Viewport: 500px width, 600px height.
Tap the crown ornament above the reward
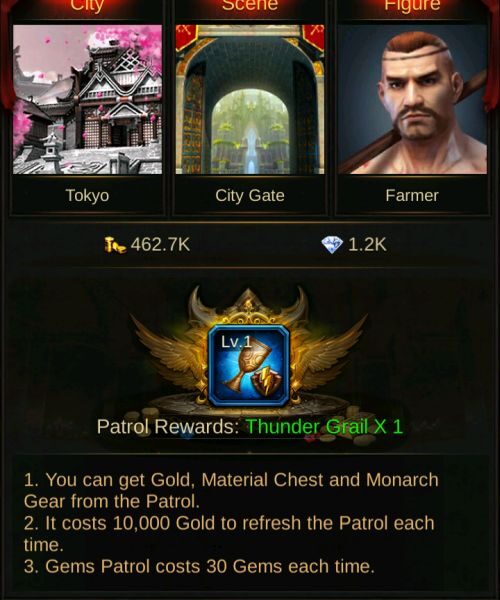pos(249,305)
